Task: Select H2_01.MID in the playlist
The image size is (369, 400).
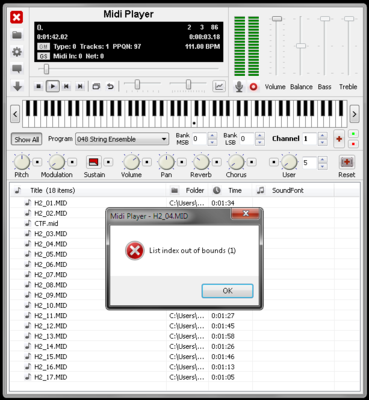Action: (51, 203)
